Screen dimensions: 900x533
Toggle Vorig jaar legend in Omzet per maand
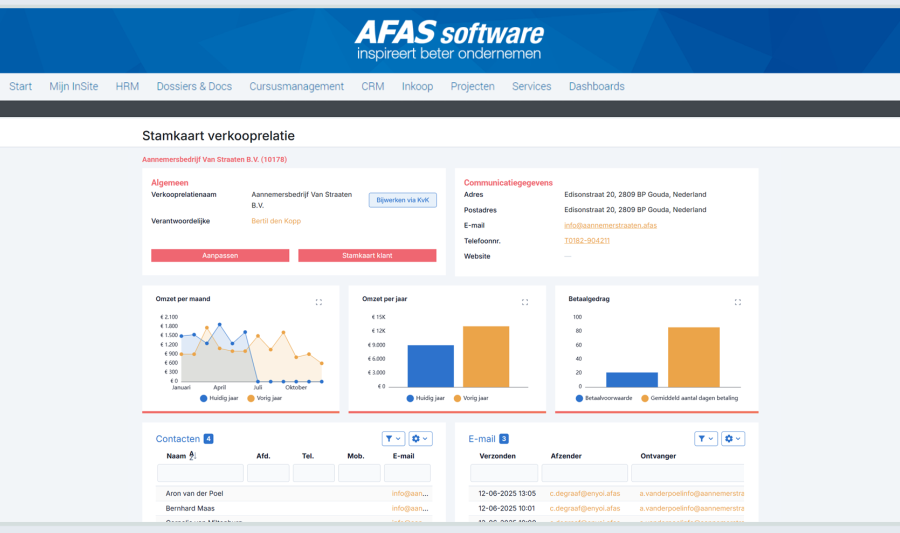[265, 398]
